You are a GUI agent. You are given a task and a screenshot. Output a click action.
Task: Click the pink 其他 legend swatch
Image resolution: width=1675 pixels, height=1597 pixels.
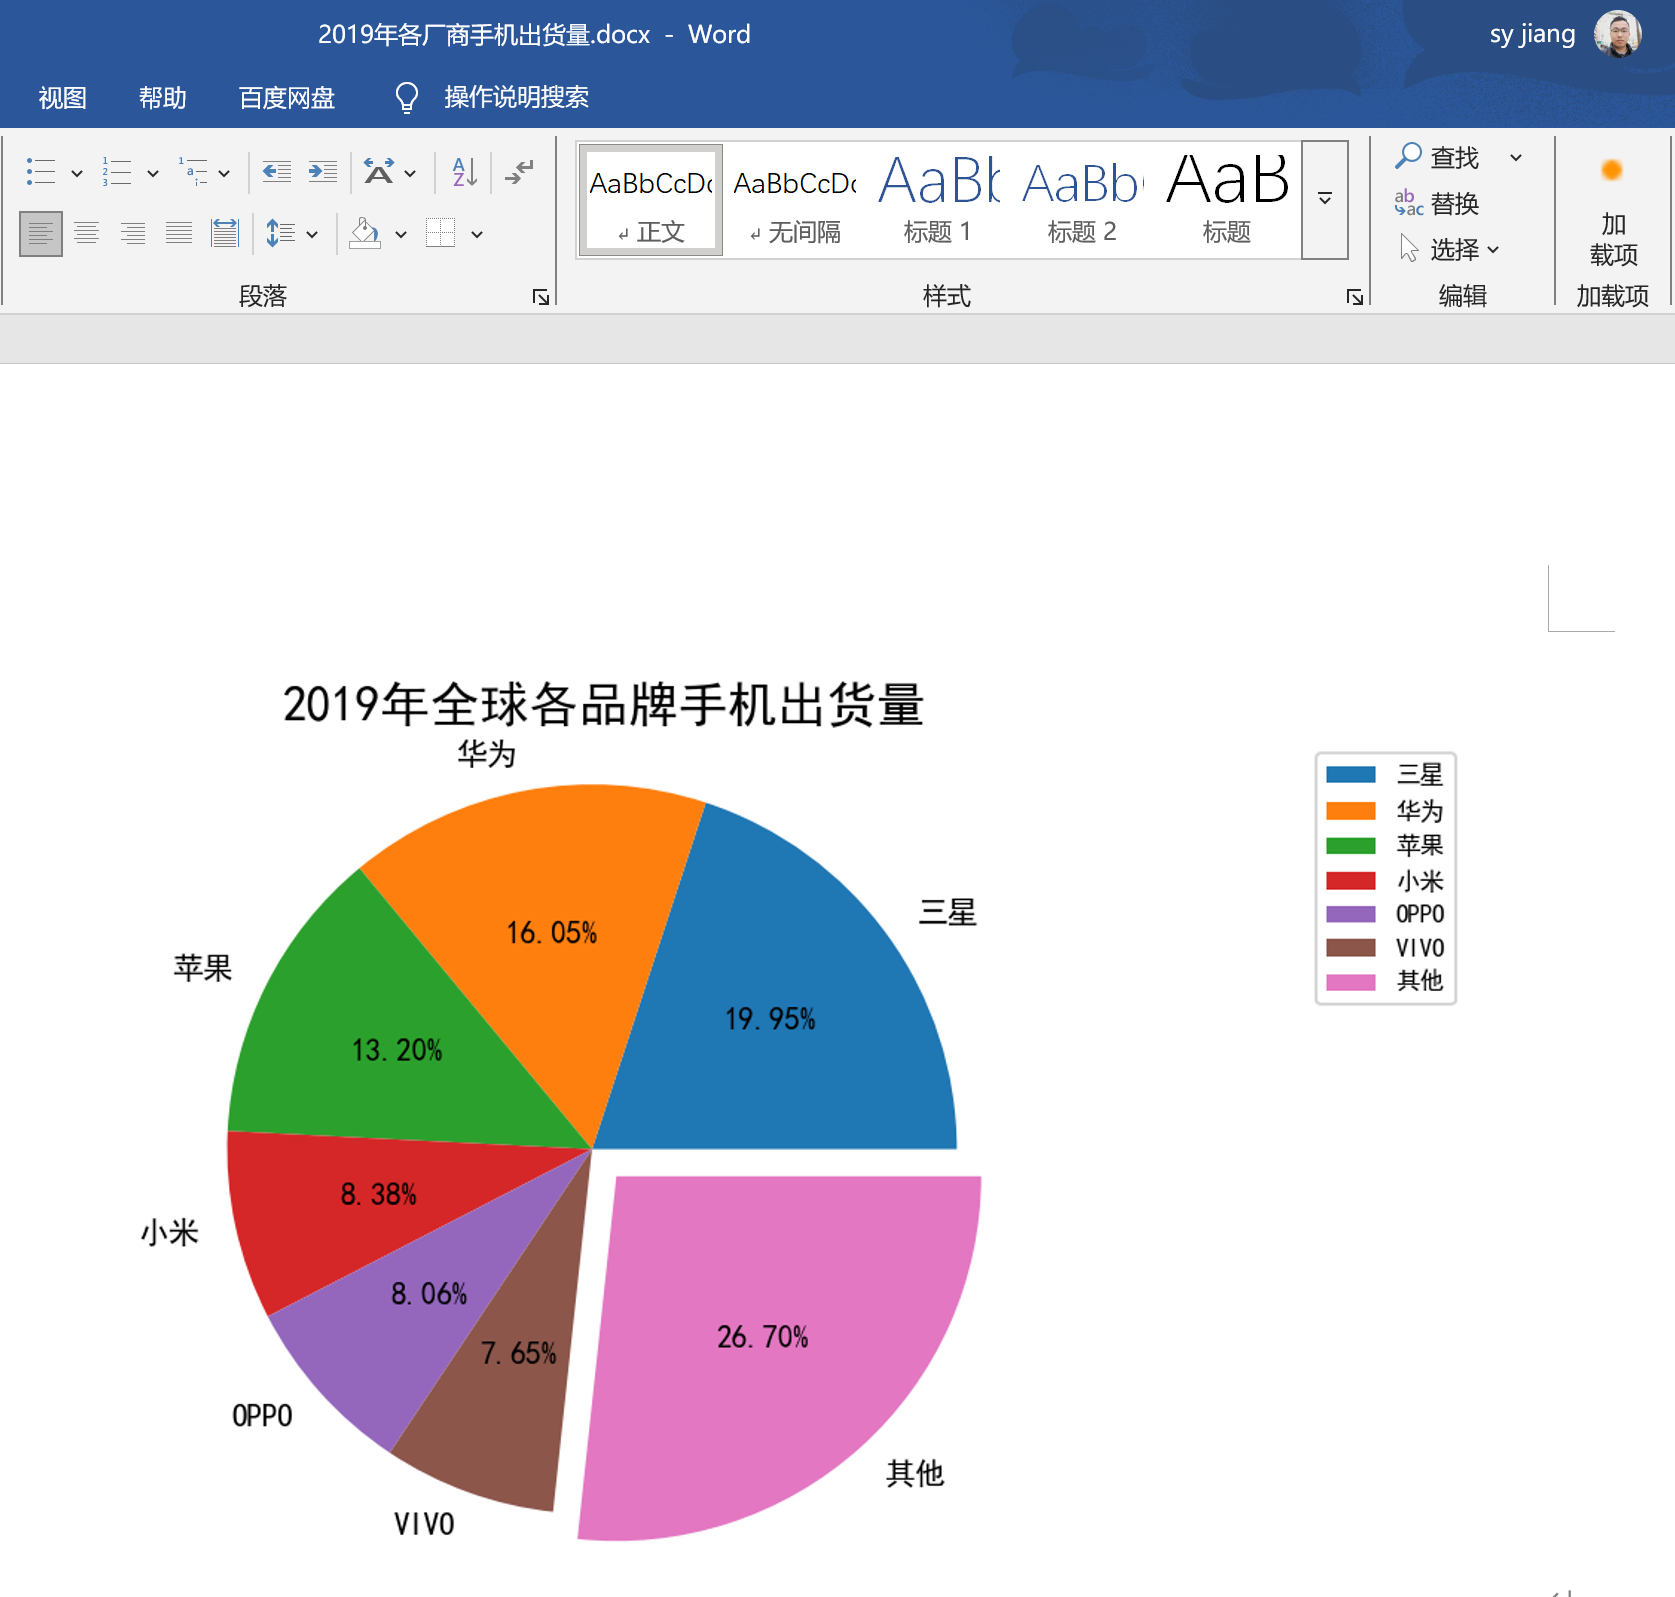[1351, 981]
